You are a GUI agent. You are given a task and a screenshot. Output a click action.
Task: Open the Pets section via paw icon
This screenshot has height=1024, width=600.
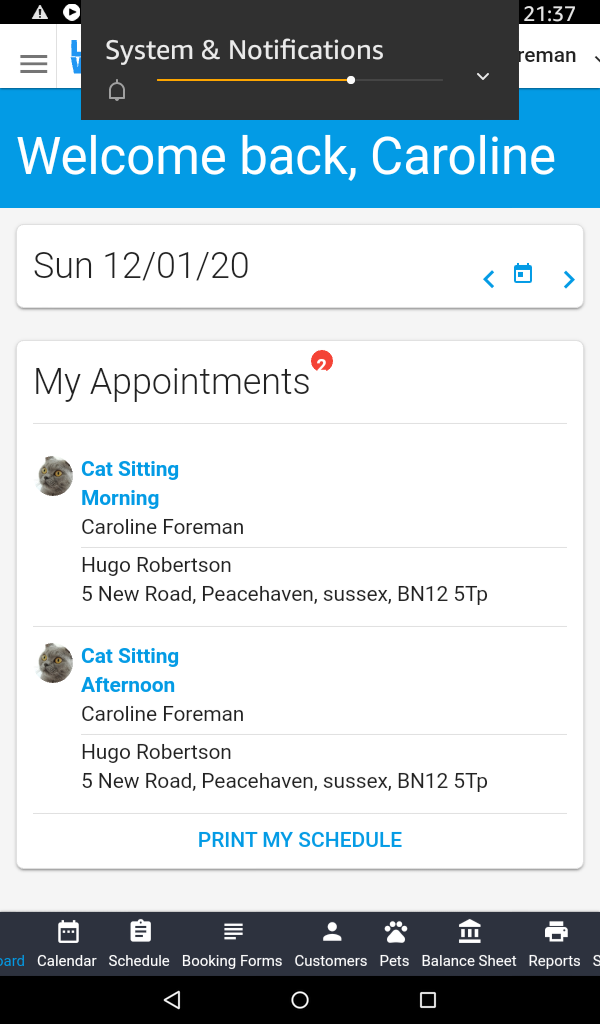click(x=394, y=941)
